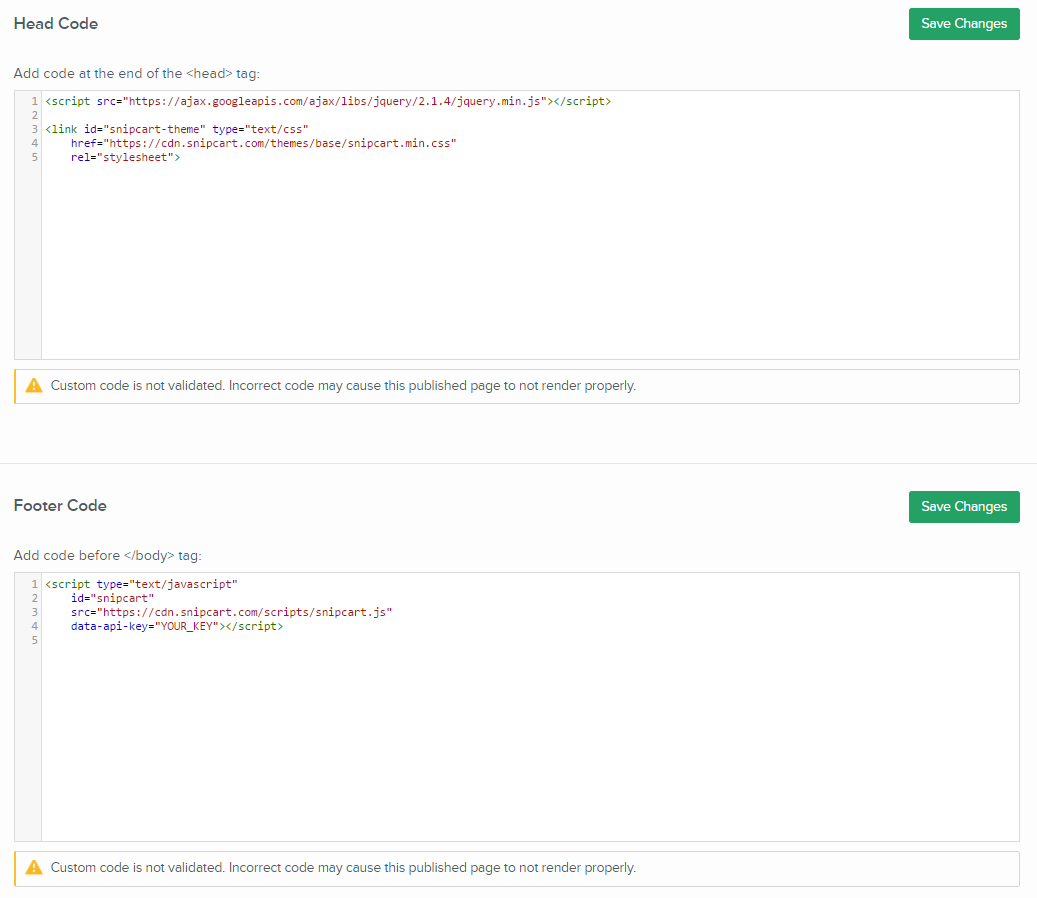Click the data-api-key YOUR_KEY line
The image size is (1037, 898).
(x=177, y=626)
